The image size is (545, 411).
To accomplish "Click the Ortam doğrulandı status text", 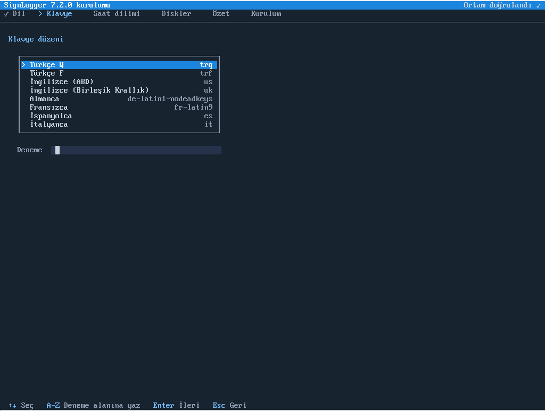I will [502, 5].
